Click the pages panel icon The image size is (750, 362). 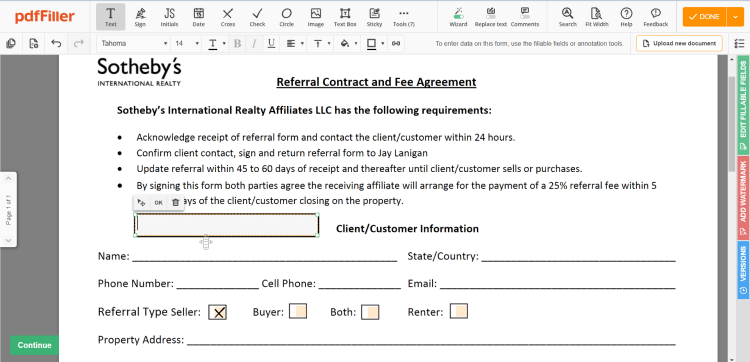pos(11,44)
